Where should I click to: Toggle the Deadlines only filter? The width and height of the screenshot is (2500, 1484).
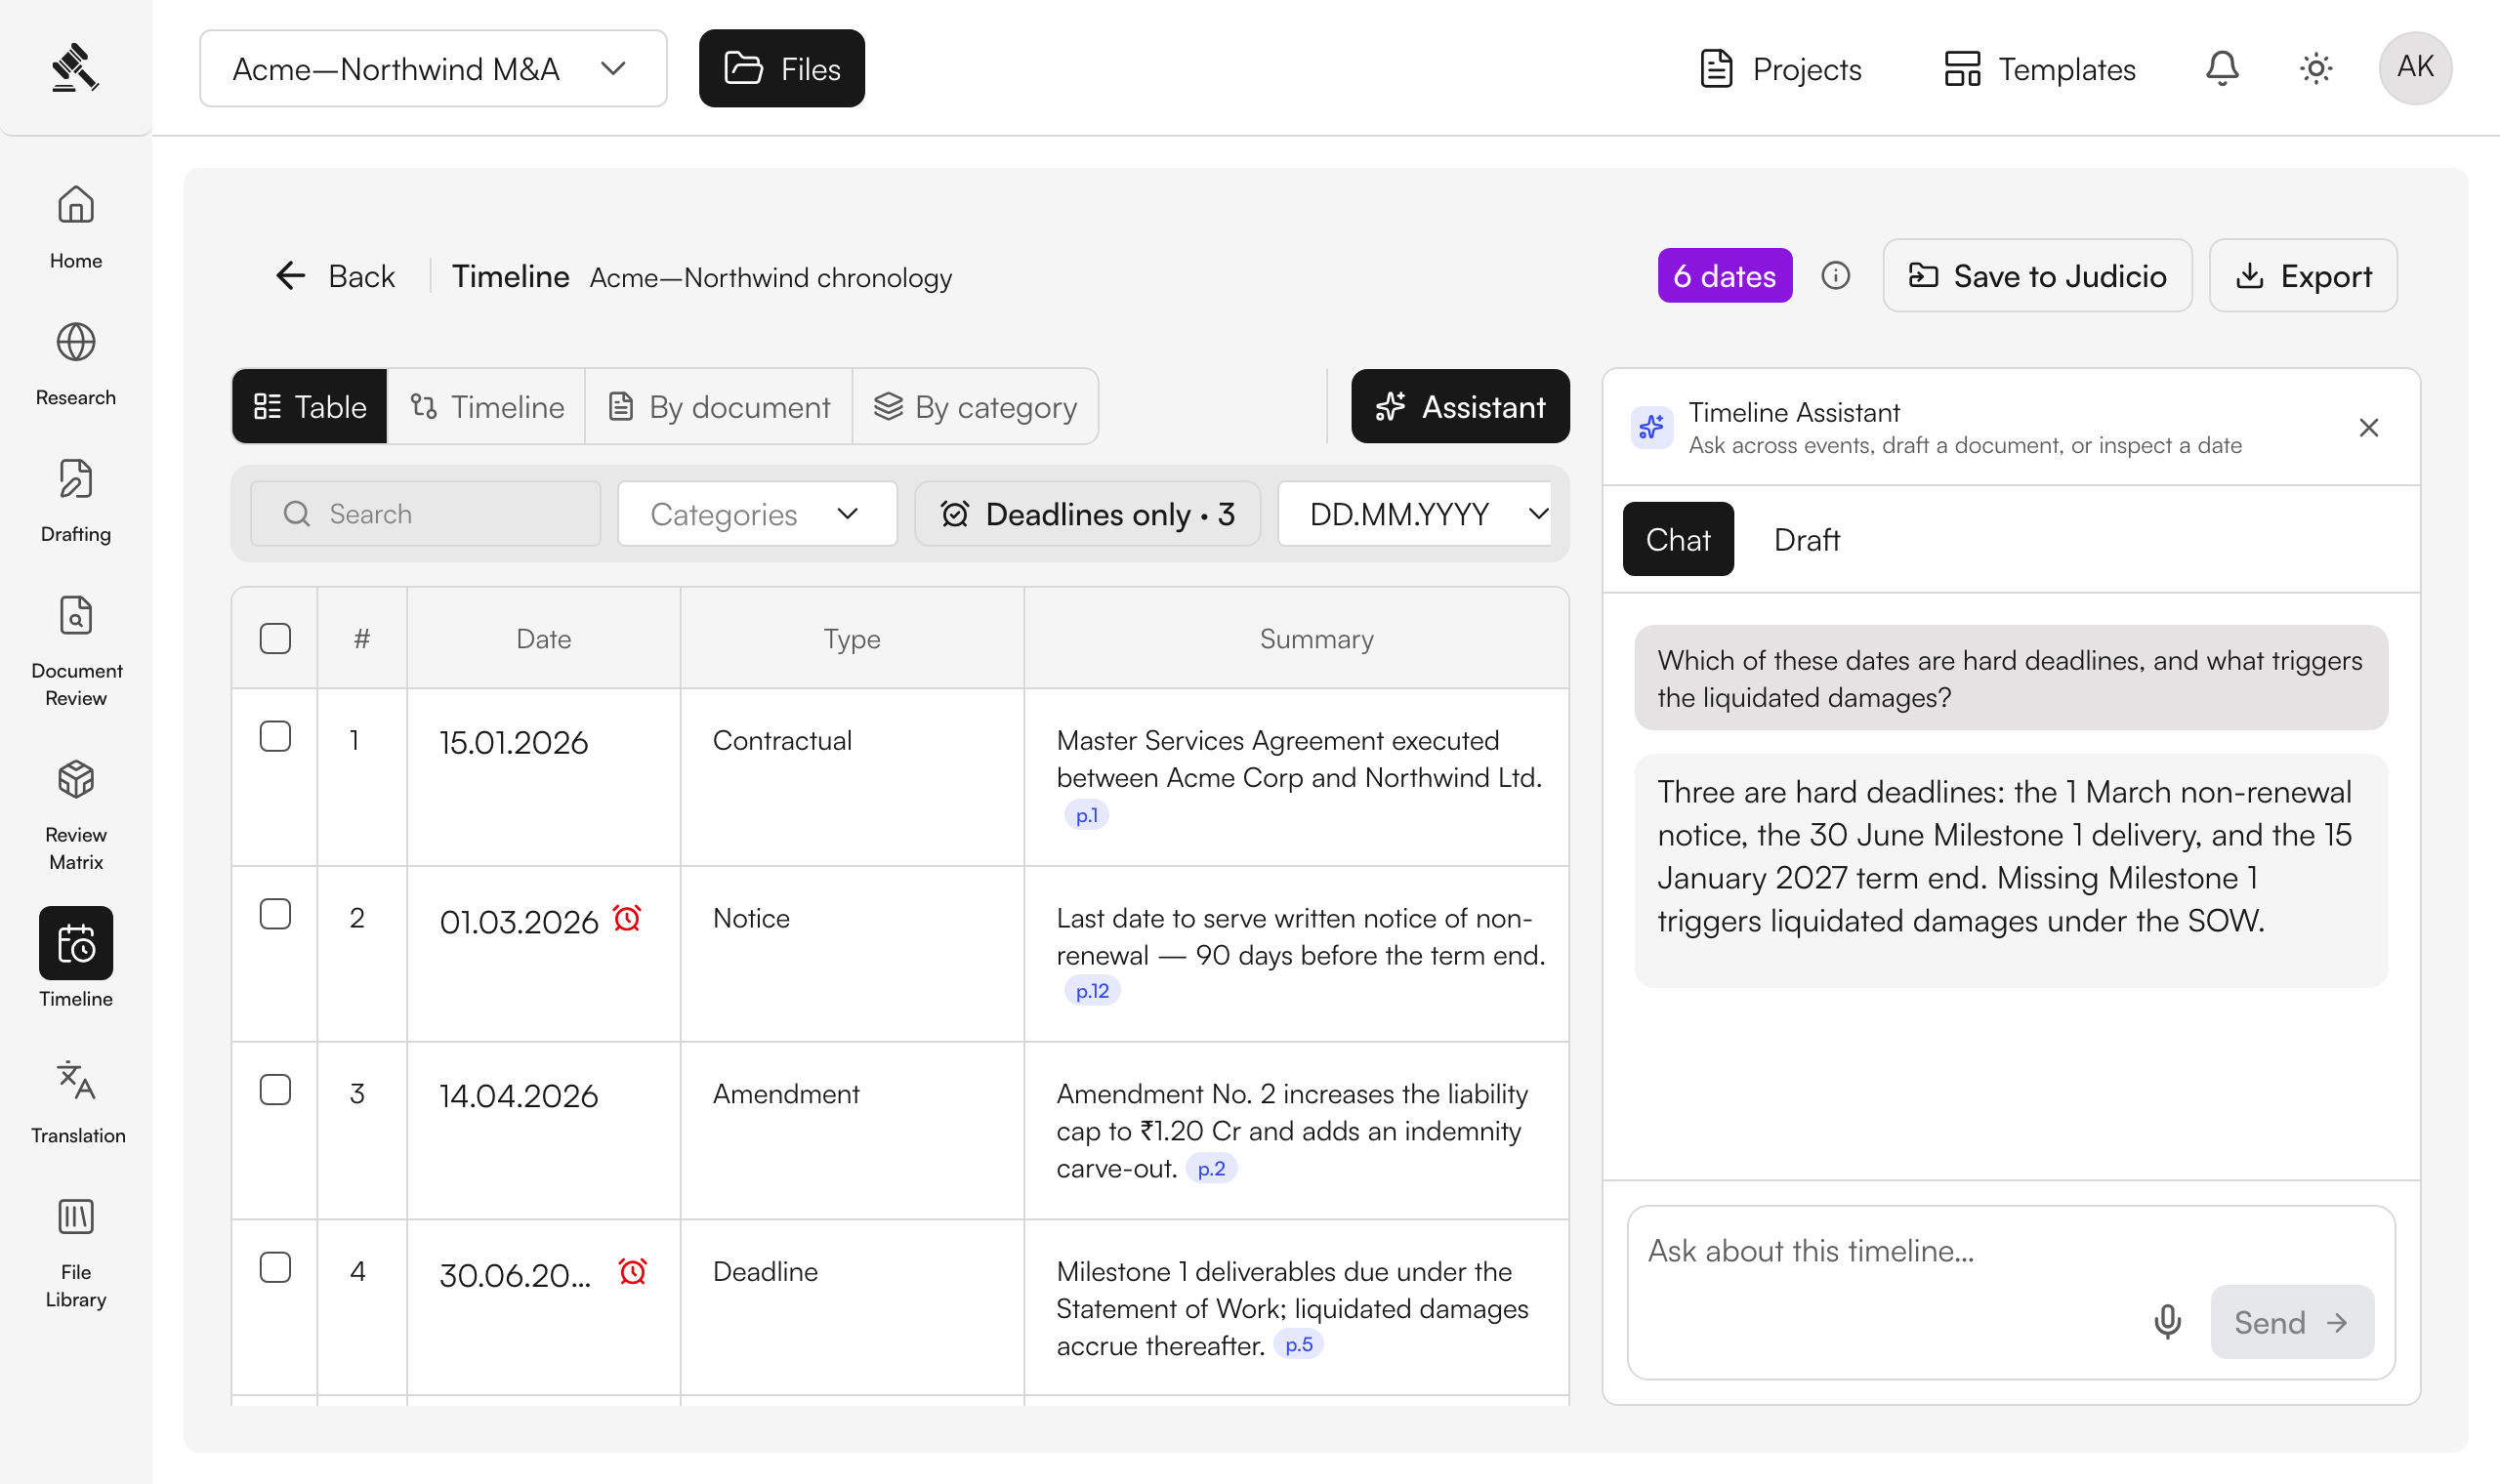click(1087, 514)
